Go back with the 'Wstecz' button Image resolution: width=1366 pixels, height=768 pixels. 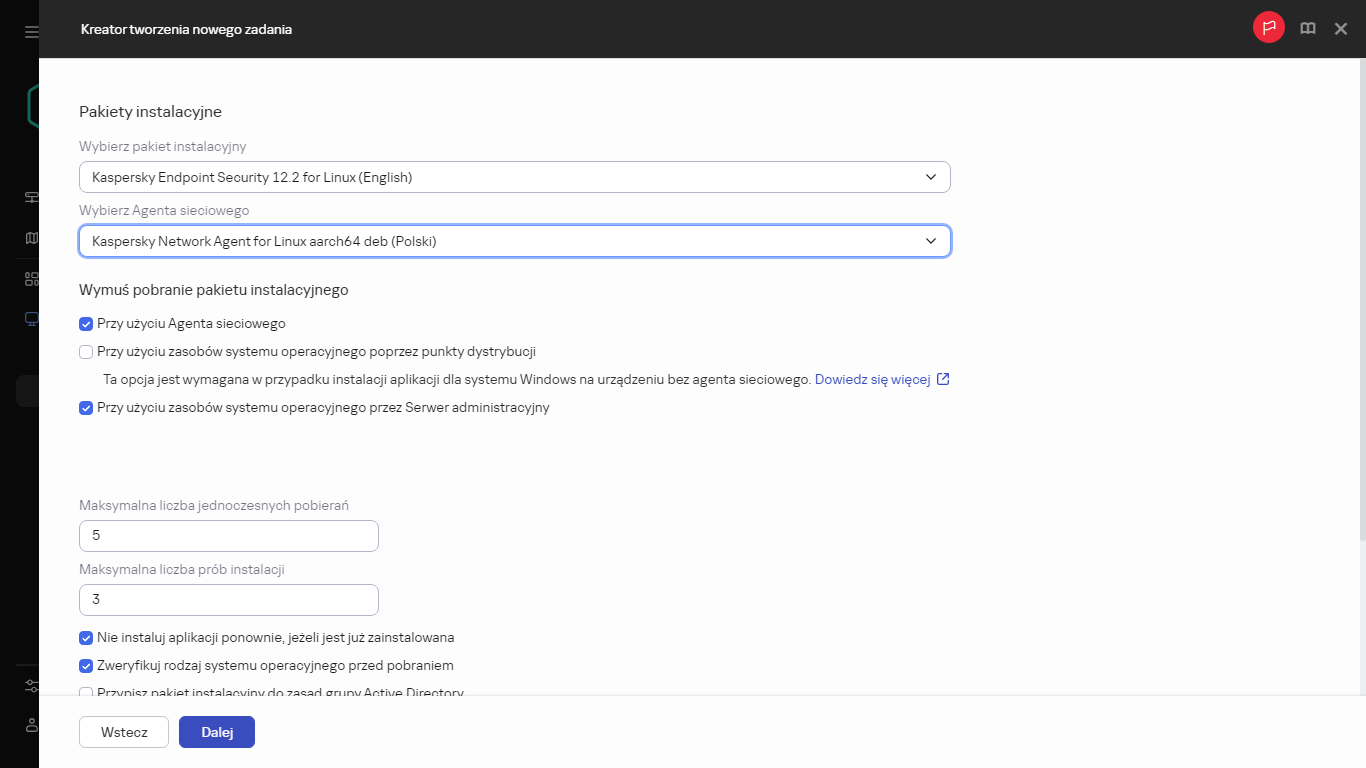pos(124,732)
